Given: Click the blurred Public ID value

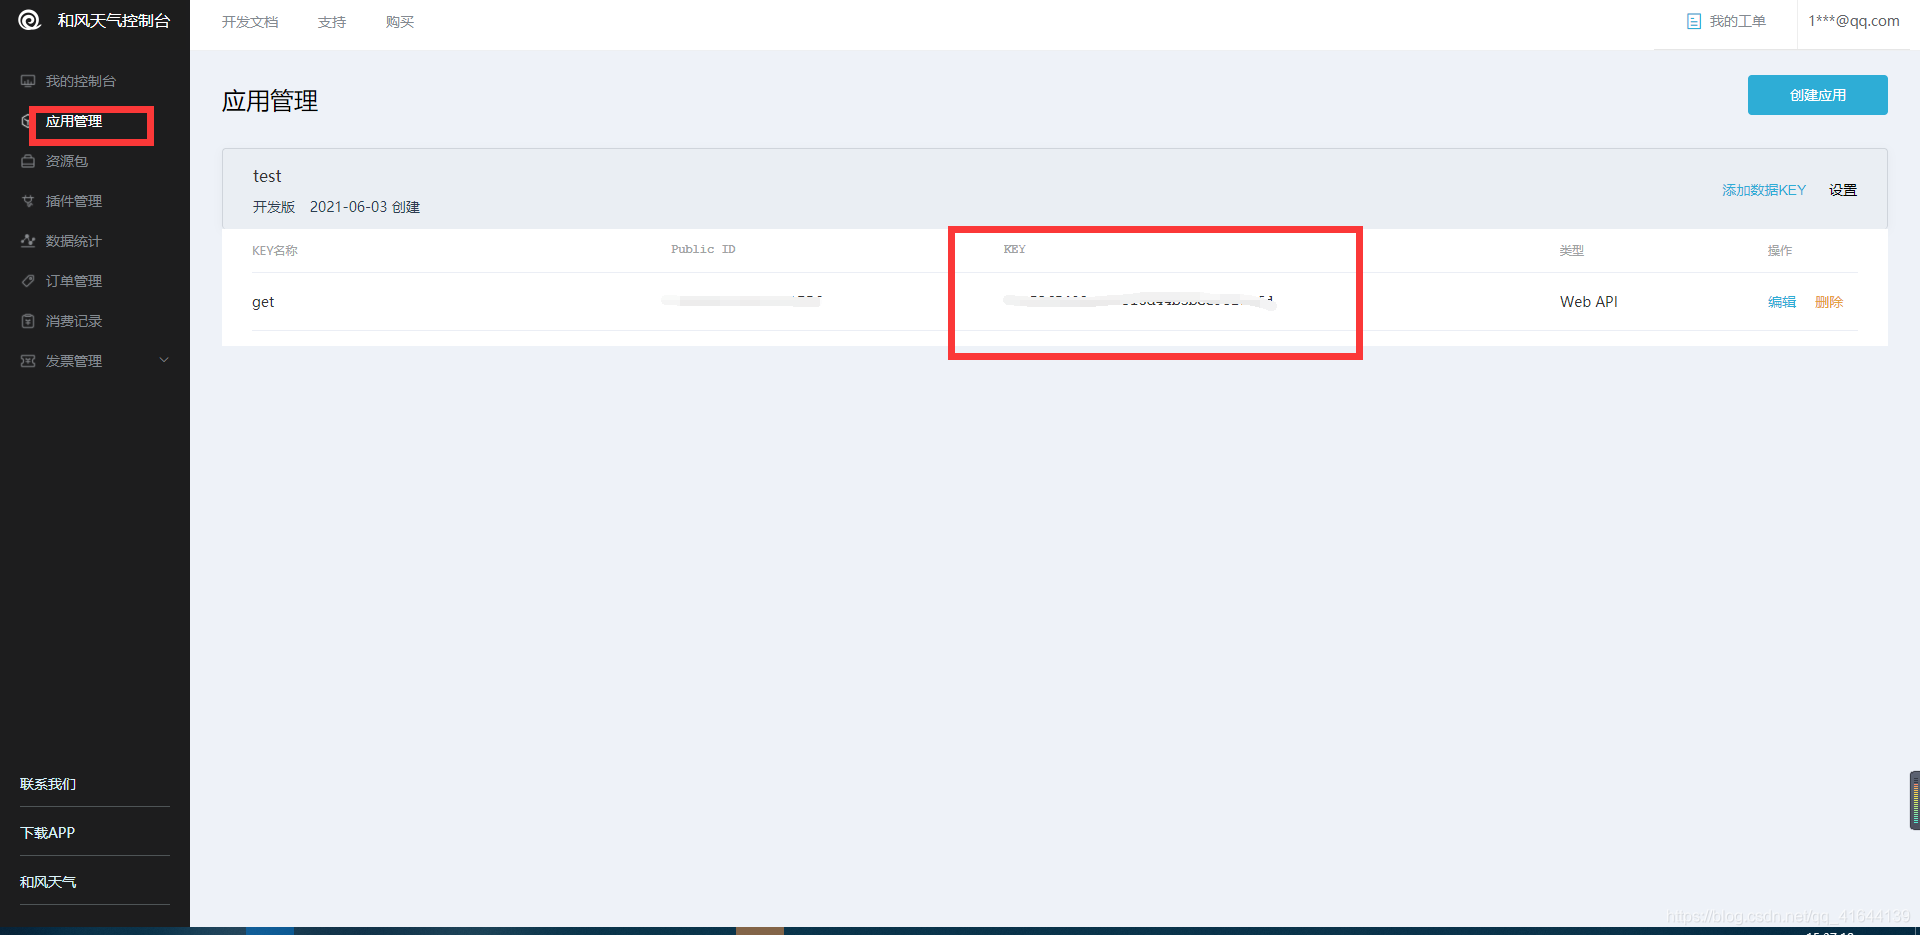Looking at the screenshot, I should (x=742, y=299).
